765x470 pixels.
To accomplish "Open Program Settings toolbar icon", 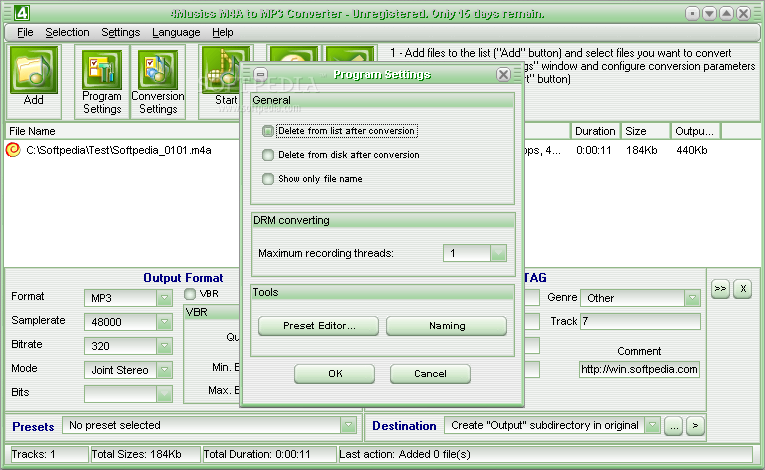I will point(101,70).
